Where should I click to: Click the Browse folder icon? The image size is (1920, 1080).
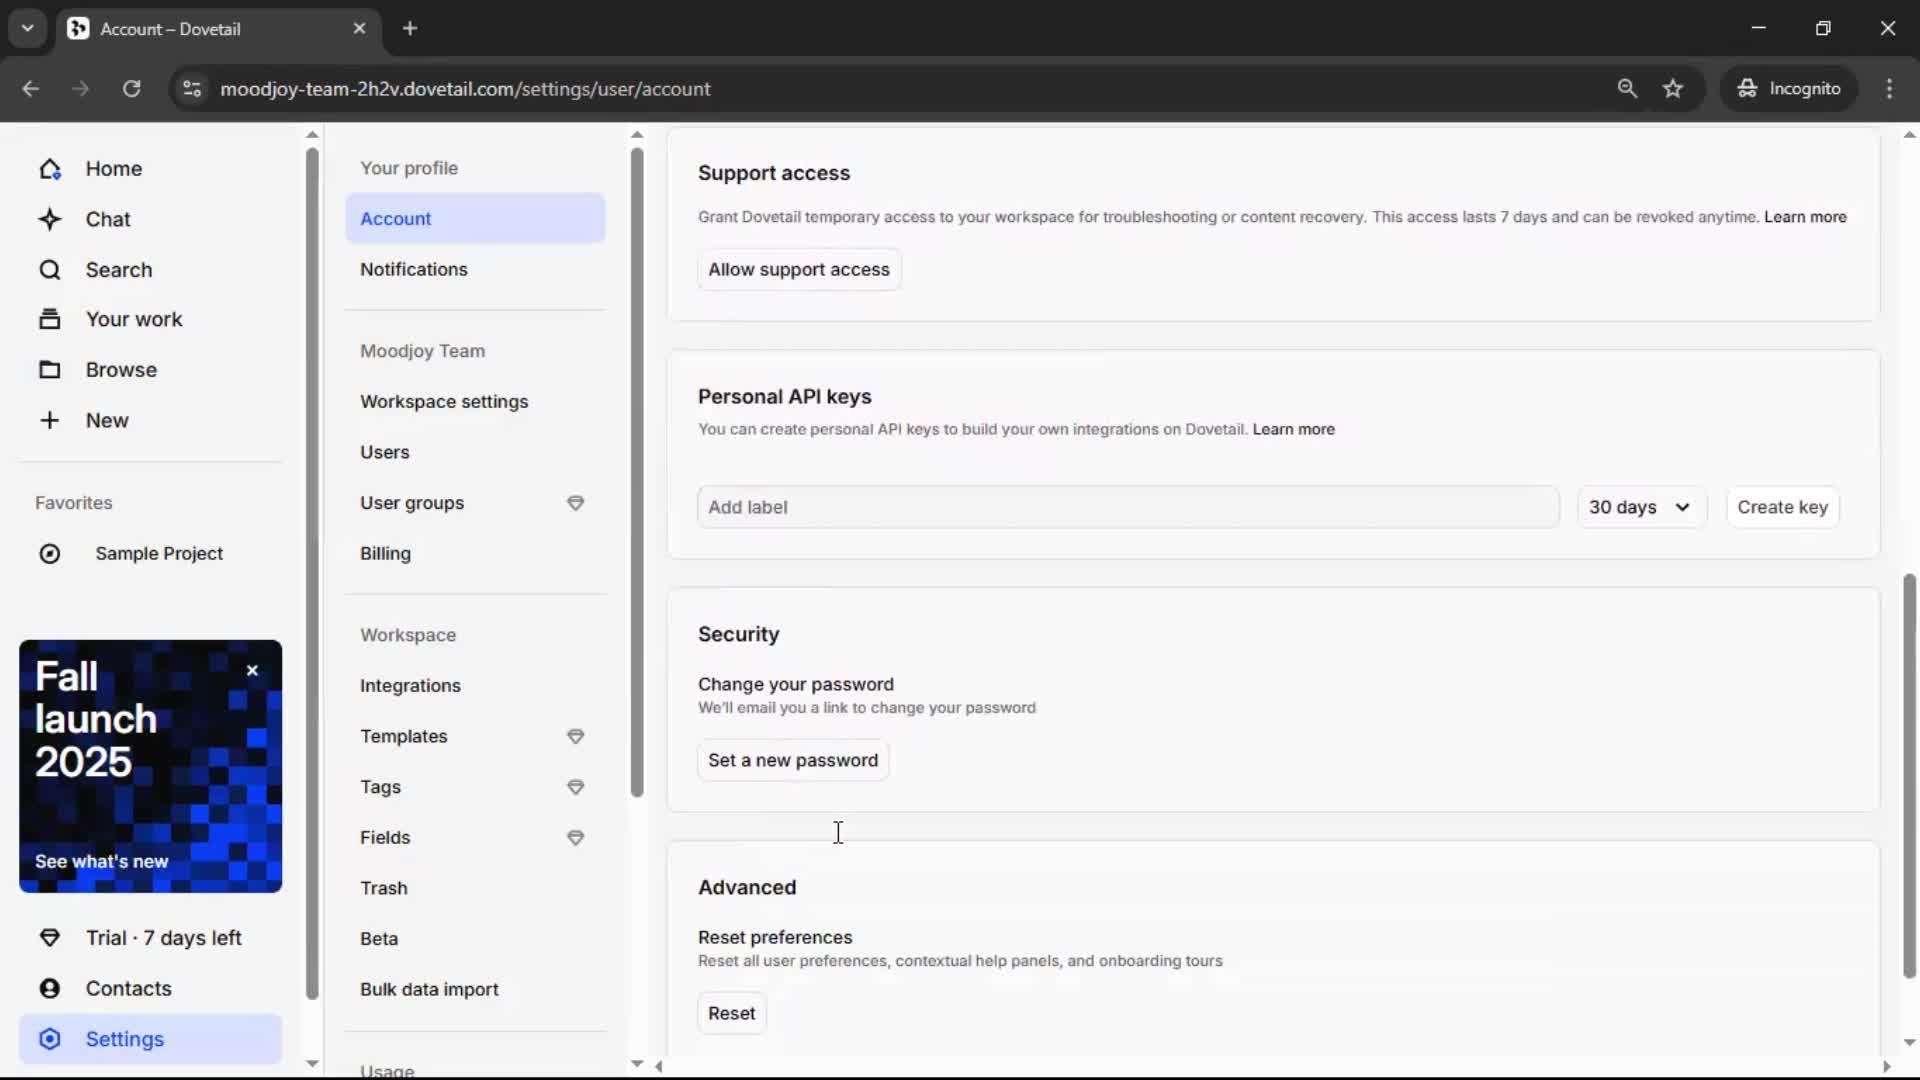point(50,370)
